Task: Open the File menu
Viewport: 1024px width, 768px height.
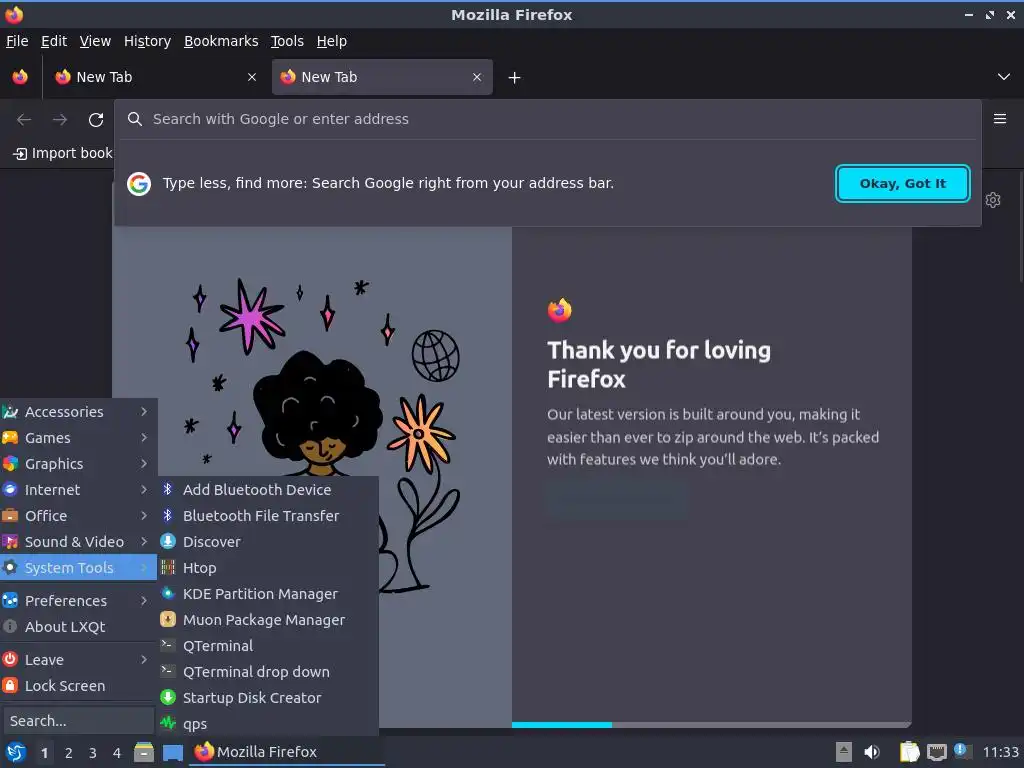Action: (17, 41)
